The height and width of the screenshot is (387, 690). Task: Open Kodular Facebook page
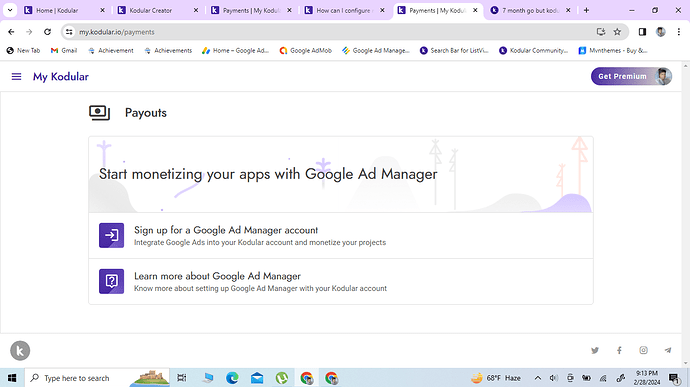click(619, 350)
